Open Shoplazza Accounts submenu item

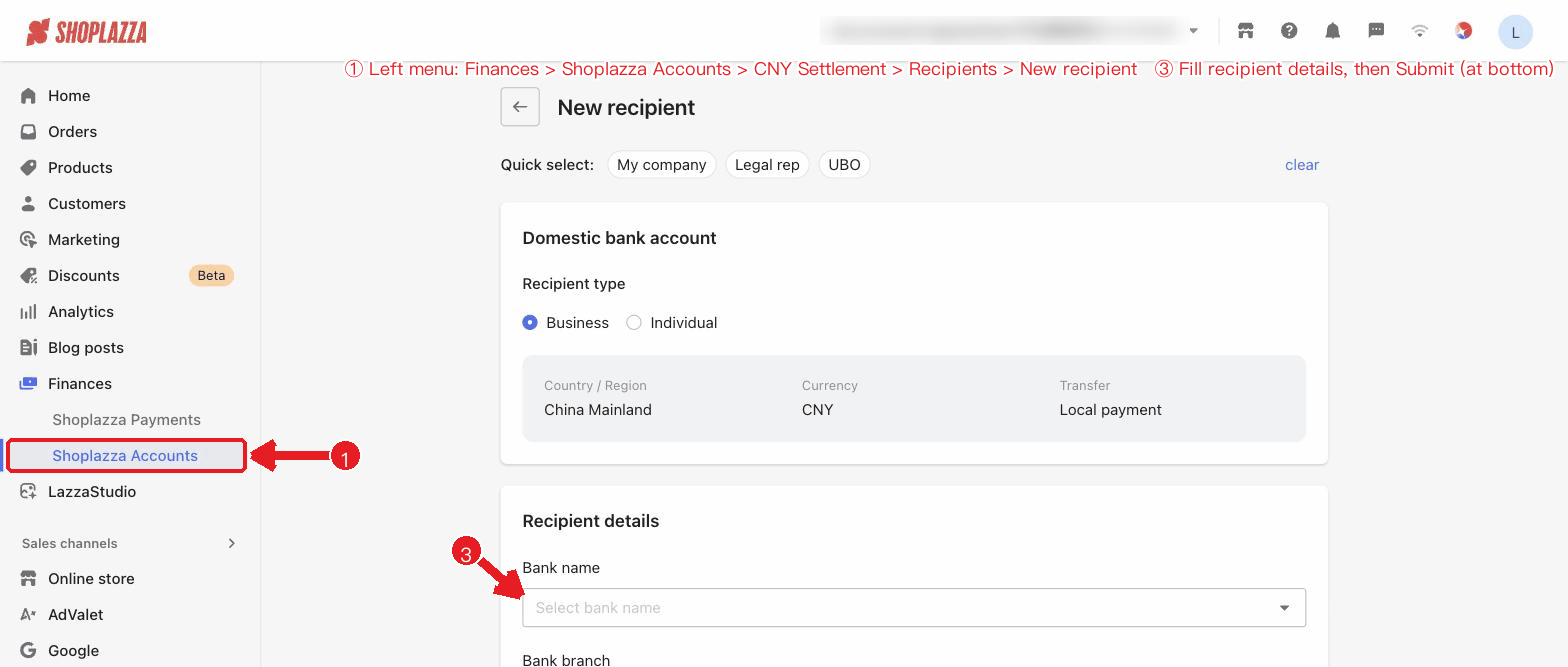click(125, 456)
